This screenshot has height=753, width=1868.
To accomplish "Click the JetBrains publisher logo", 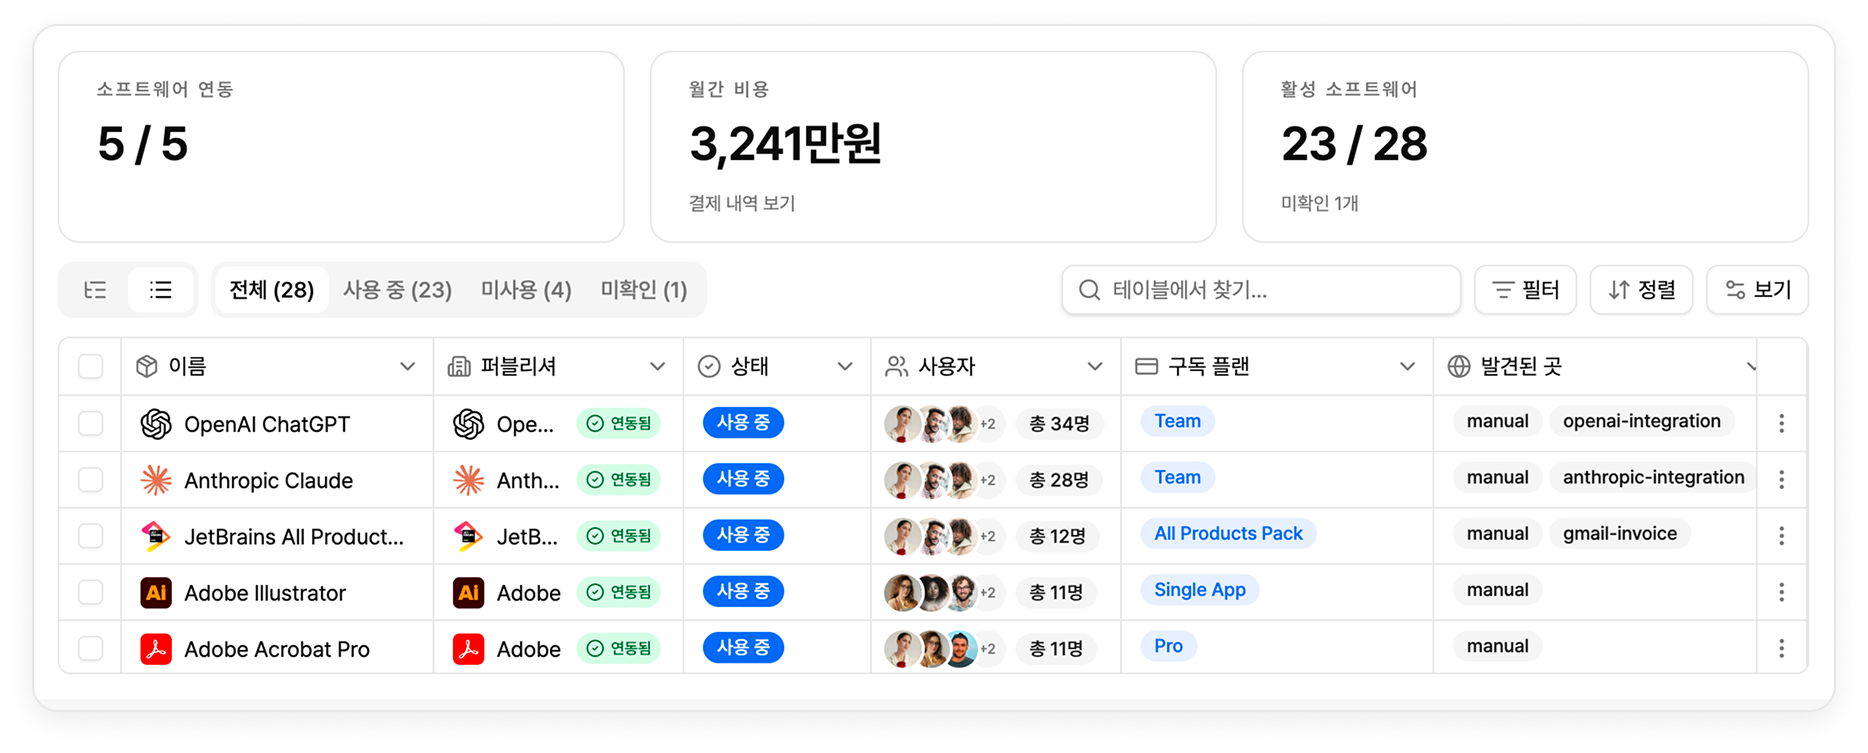I will pyautogui.click(x=468, y=536).
